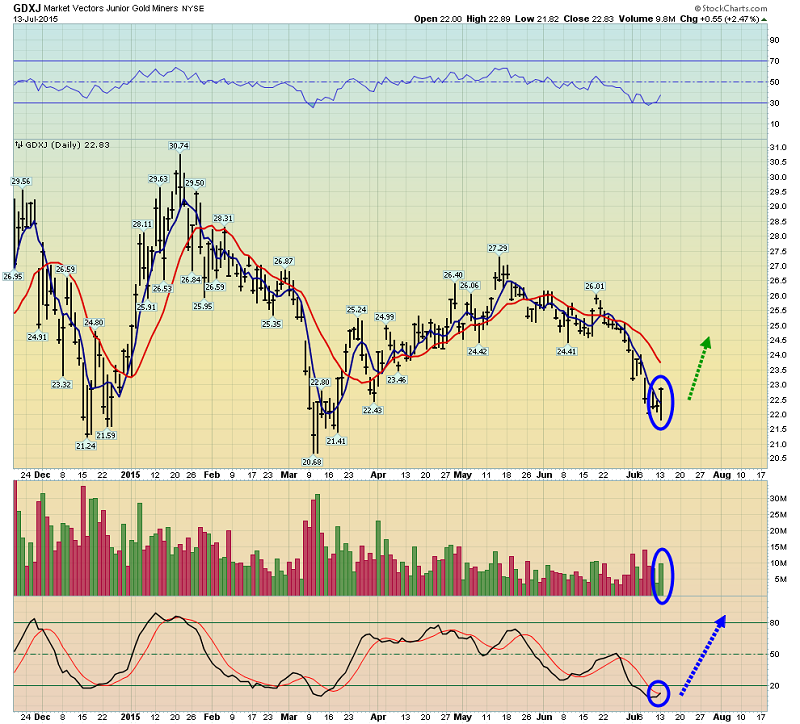Click the 5M volume axis label
The image size is (800, 724).
coord(781,579)
